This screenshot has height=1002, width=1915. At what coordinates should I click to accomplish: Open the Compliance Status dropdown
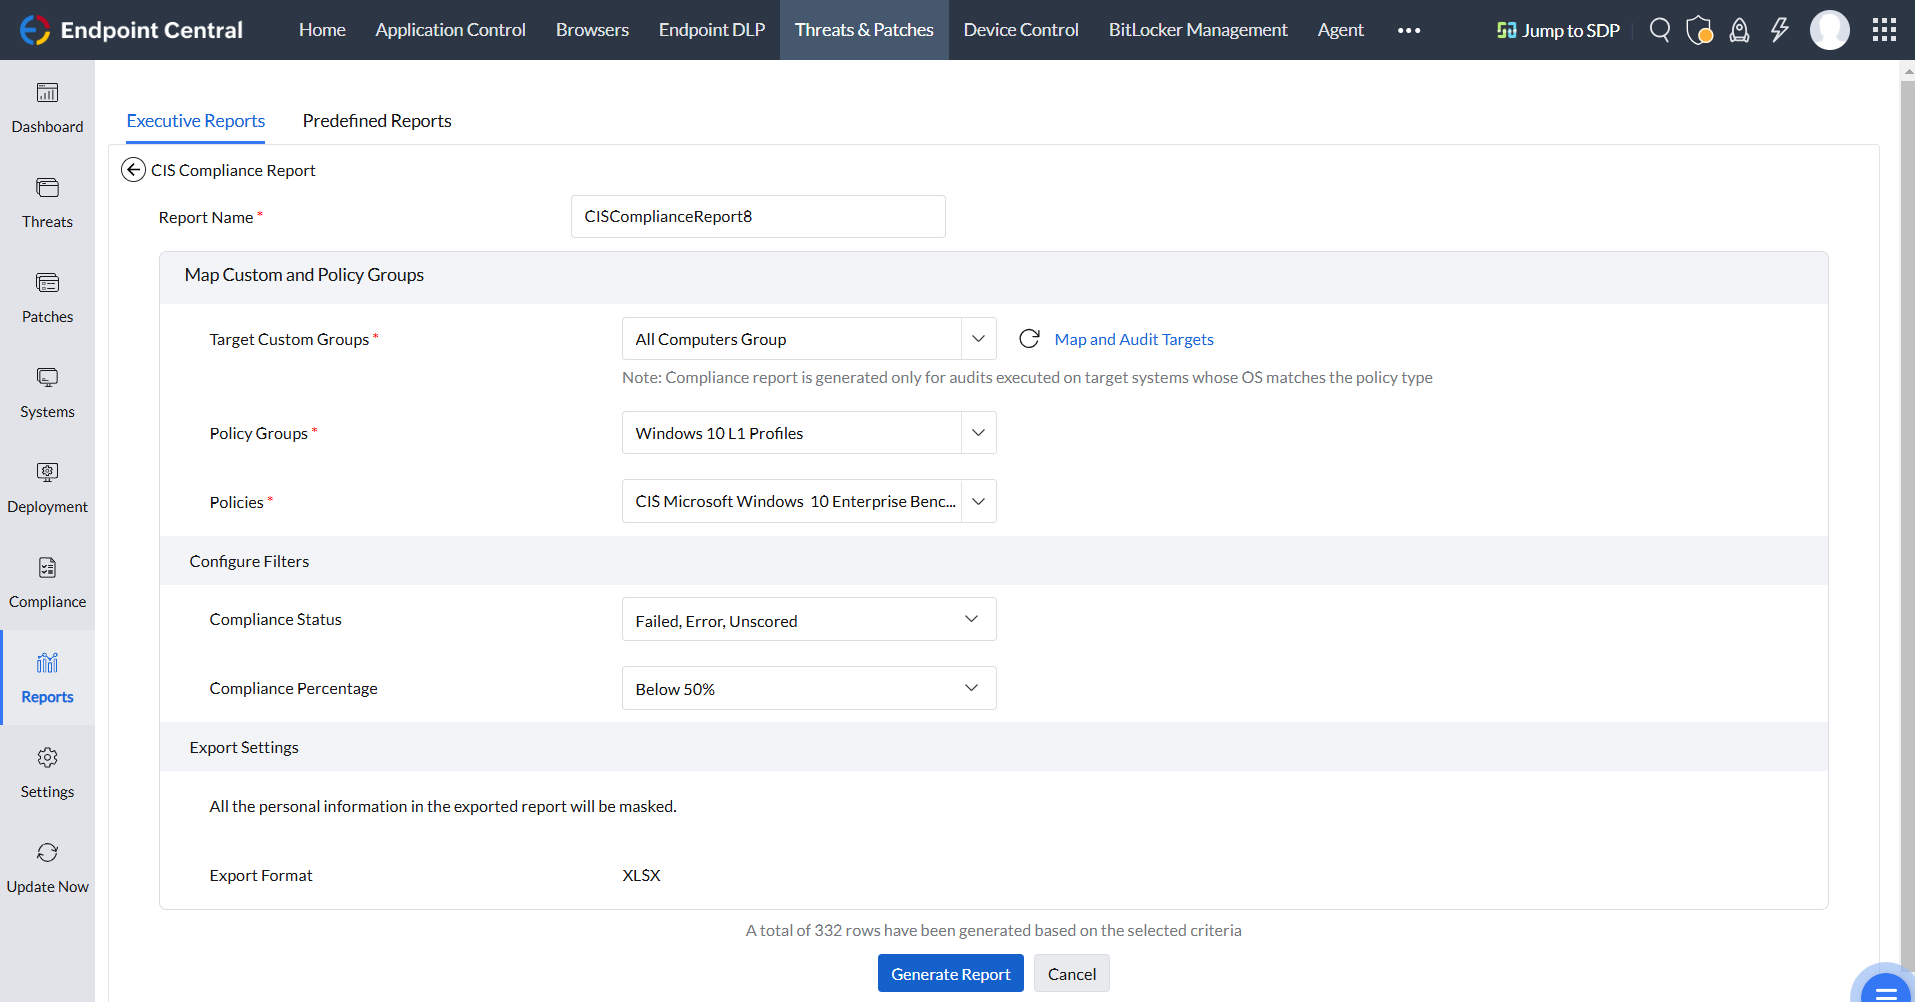tap(808, 620)
